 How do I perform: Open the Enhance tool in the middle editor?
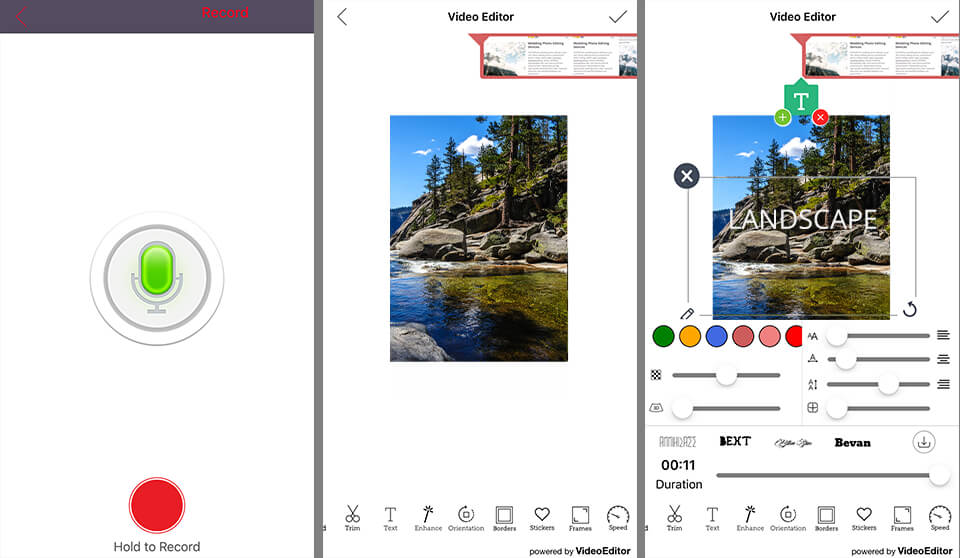tap(428, 518)
